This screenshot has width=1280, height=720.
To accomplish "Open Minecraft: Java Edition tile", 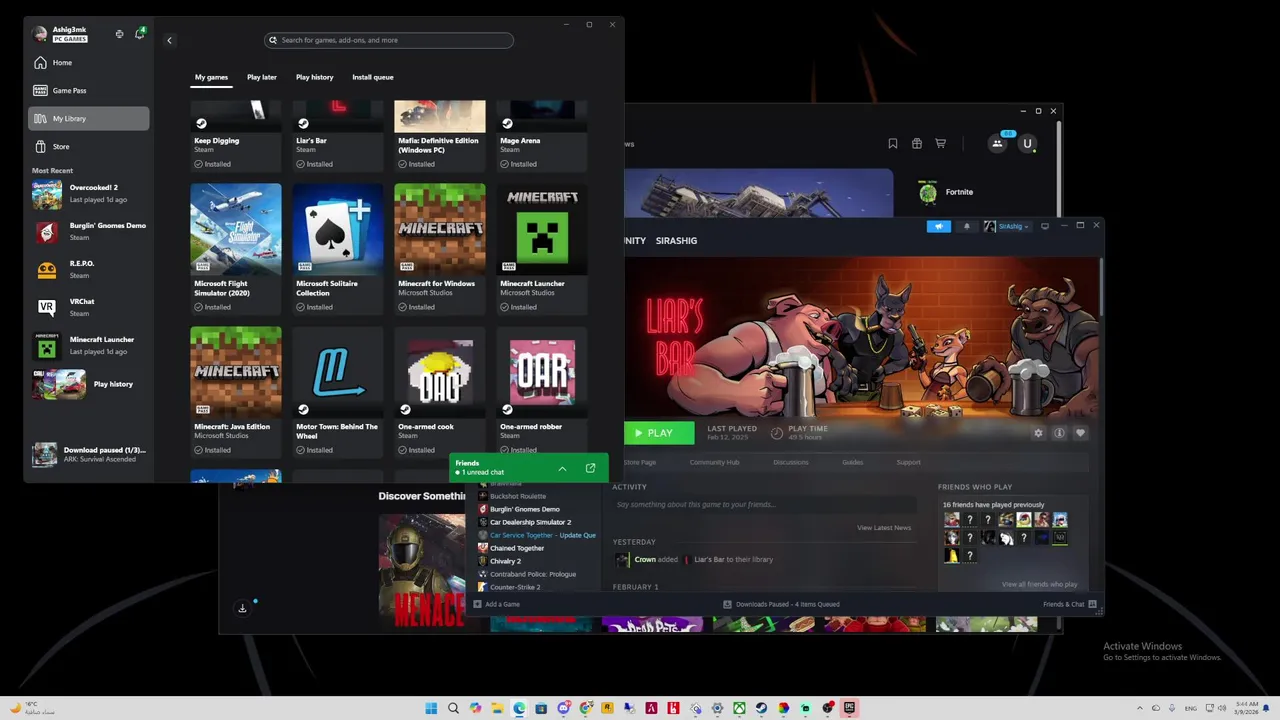I will click(x=235, y=390).
